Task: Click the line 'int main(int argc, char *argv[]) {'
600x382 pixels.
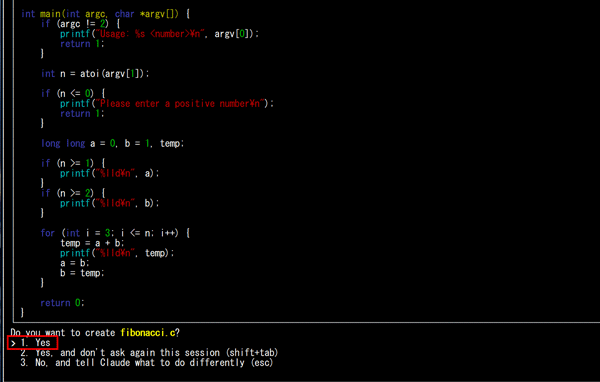Action: 105,14
